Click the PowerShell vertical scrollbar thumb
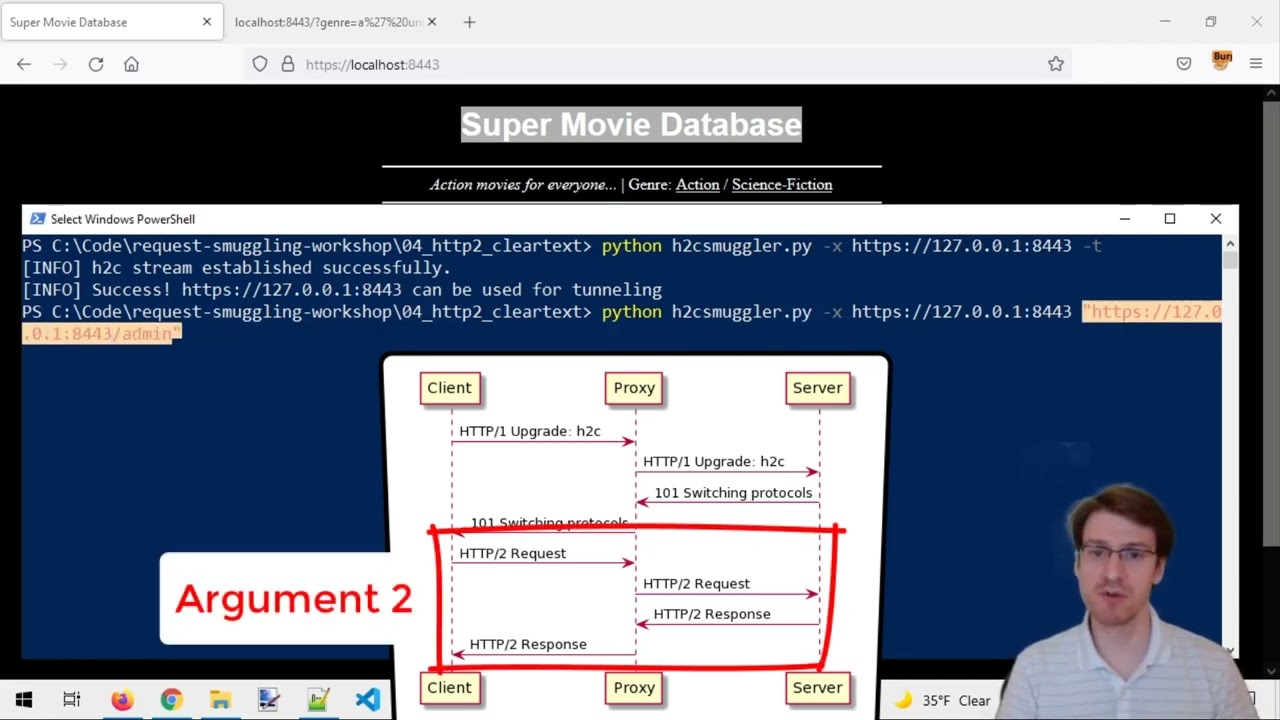This screenshot has width=1280, height=720. tap(1230, 260)
